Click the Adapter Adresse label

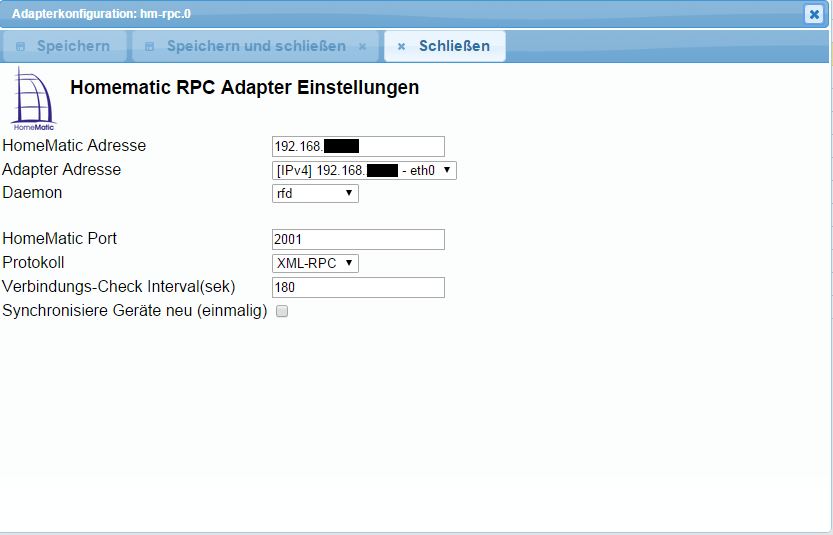[x=62, y=169]
